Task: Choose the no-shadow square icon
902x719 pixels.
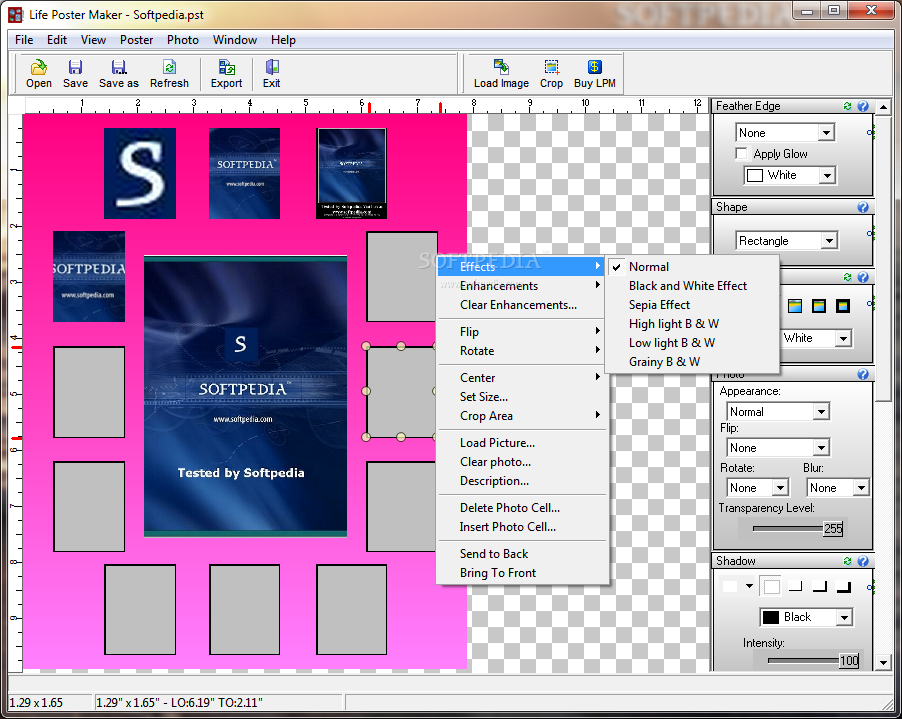Action: point(771,587)
